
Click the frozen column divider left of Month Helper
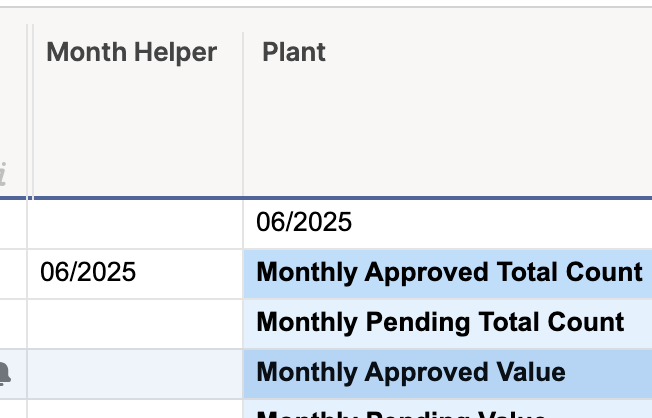[30, 112]
